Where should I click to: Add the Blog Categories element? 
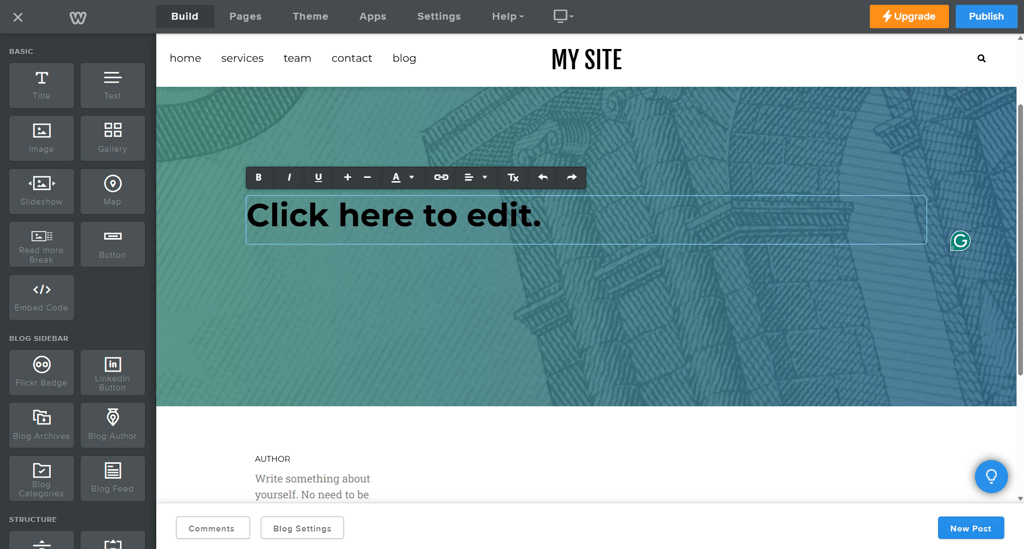[x=41, y=478]
